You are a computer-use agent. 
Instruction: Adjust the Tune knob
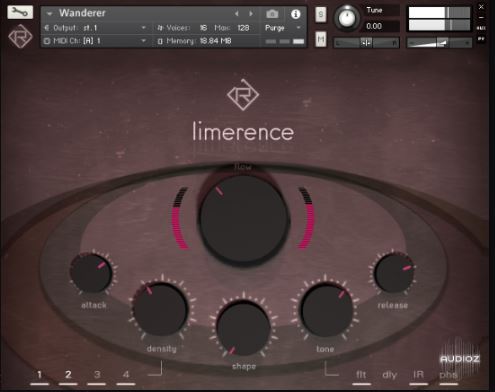pos(347,18)
